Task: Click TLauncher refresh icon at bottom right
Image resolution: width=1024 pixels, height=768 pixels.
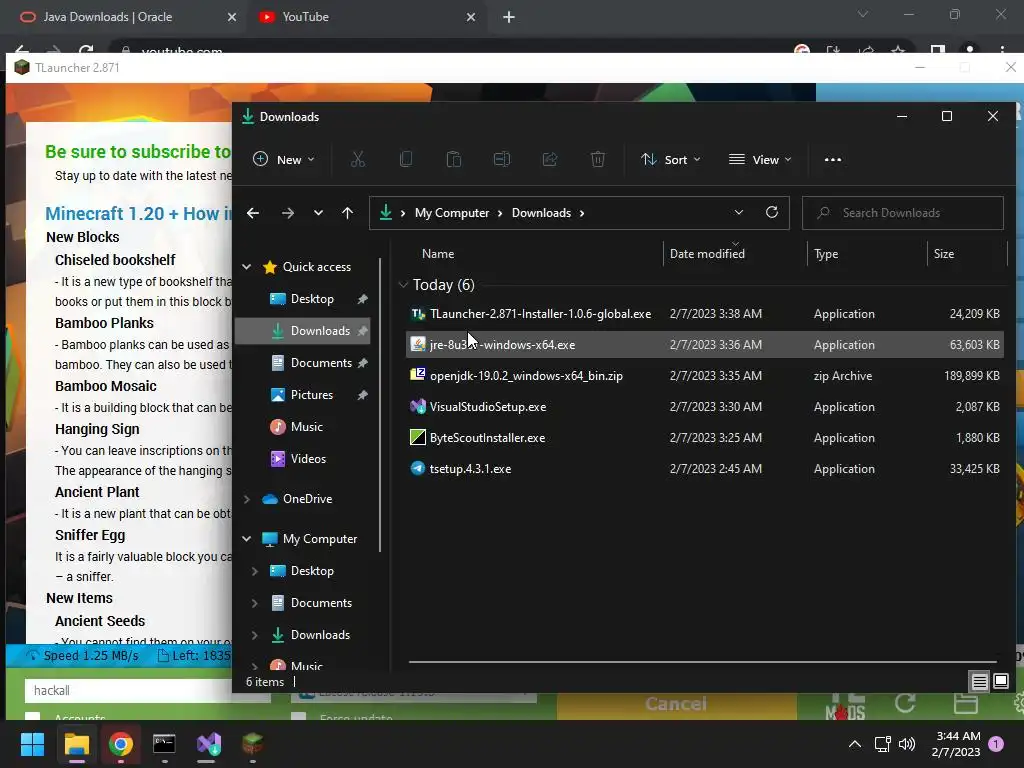Action: pos(905,704)
